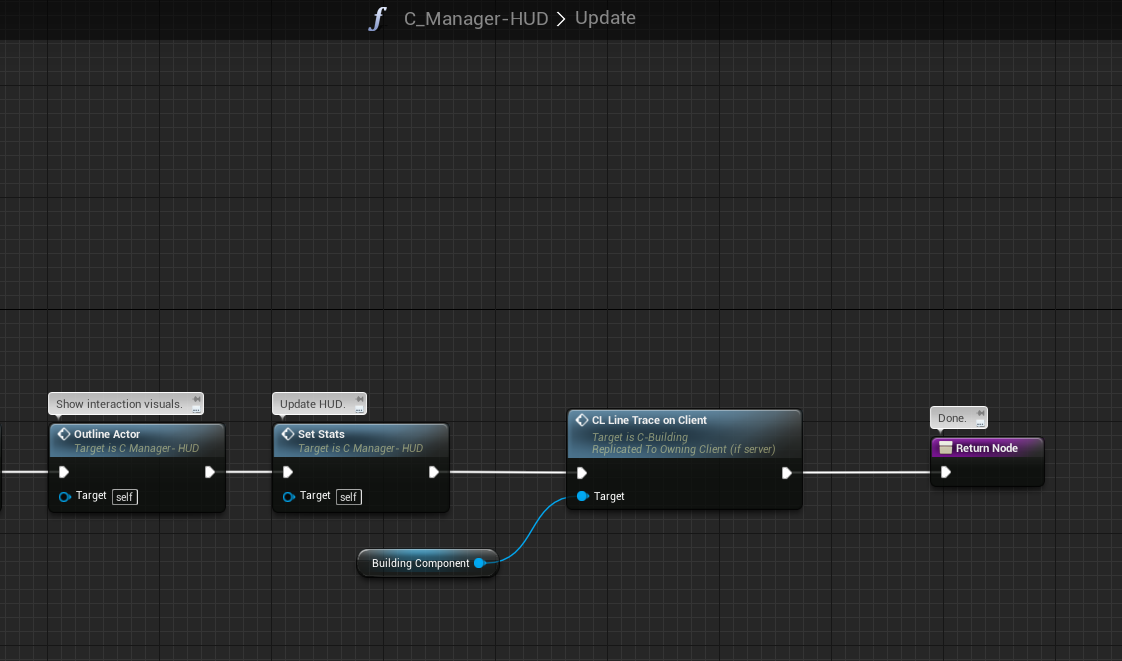The height and width of the screenshot is (661, 1122).
Task: Click the CL Line Trace output execution pin
Action: coord(787,473)
